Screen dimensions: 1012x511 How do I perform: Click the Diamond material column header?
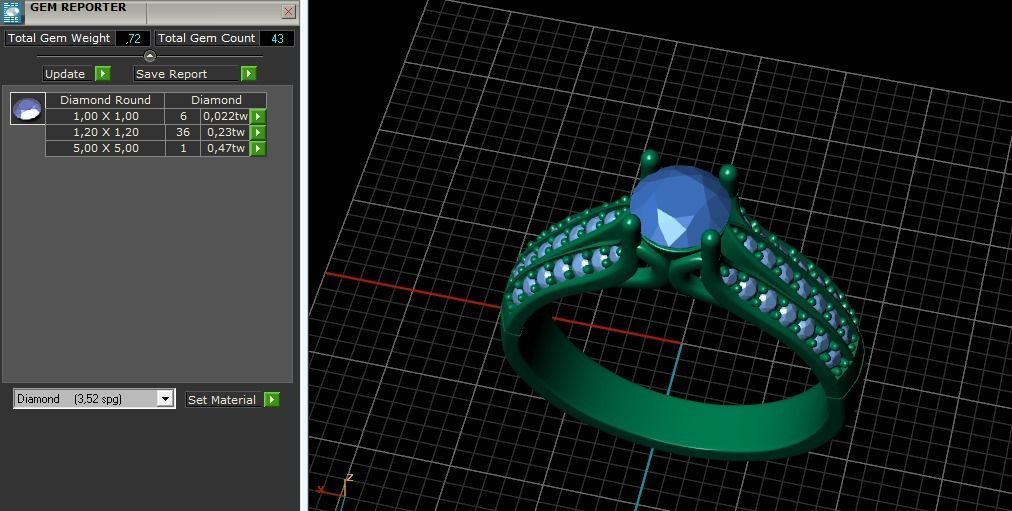pyautogui.click(x=216, y=100)
